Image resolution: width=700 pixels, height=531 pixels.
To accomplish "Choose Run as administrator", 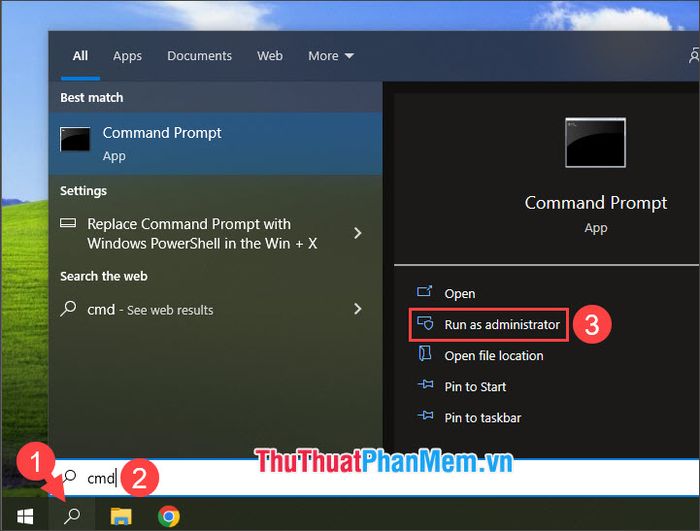I will coord(489,325).
